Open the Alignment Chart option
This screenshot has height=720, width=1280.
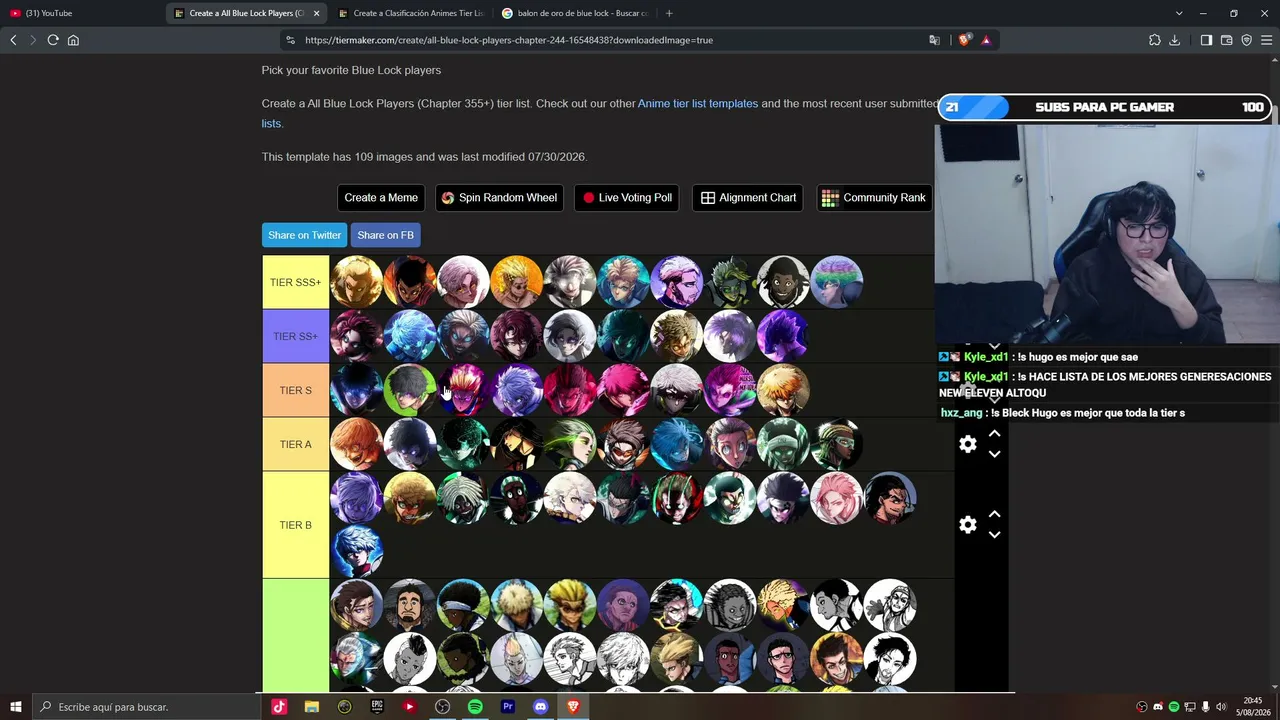[x=748, y=198]
